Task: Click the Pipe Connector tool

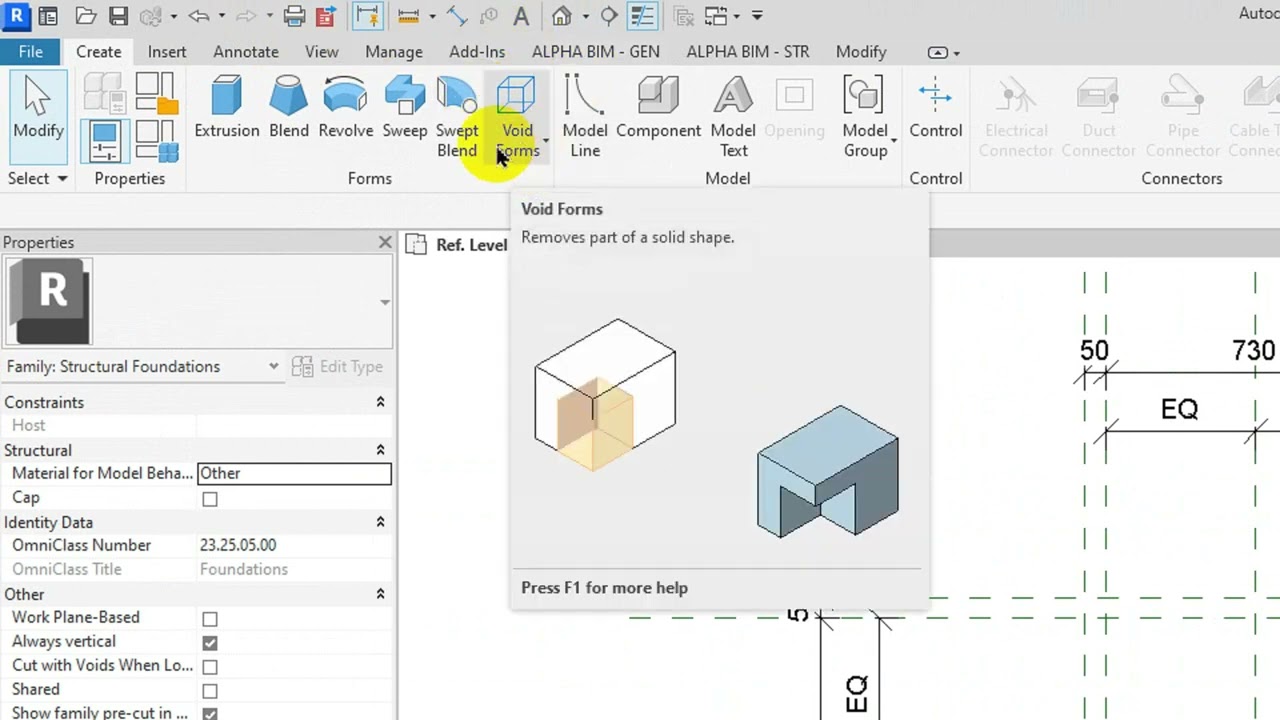Action: 1182,118
